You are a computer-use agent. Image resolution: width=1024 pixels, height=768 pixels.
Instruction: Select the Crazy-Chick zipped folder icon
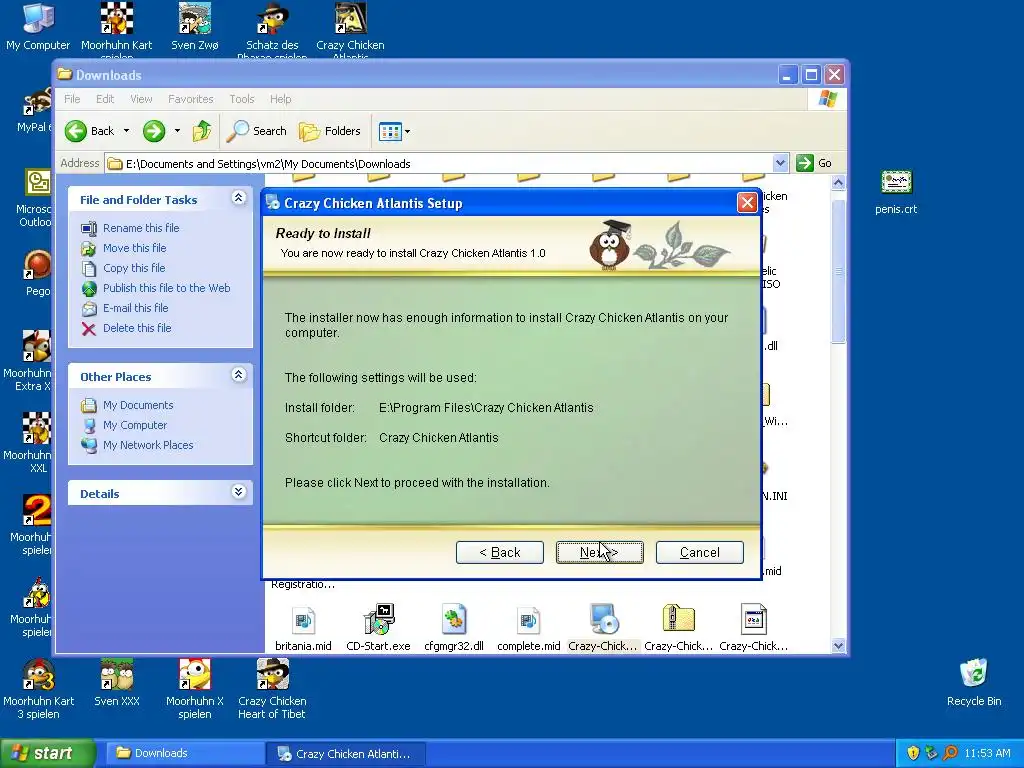click(x=679, y=619)
